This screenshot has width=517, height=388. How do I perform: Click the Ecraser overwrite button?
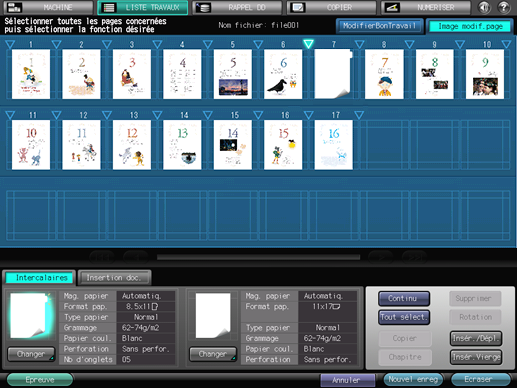click(x=480, y=379)
